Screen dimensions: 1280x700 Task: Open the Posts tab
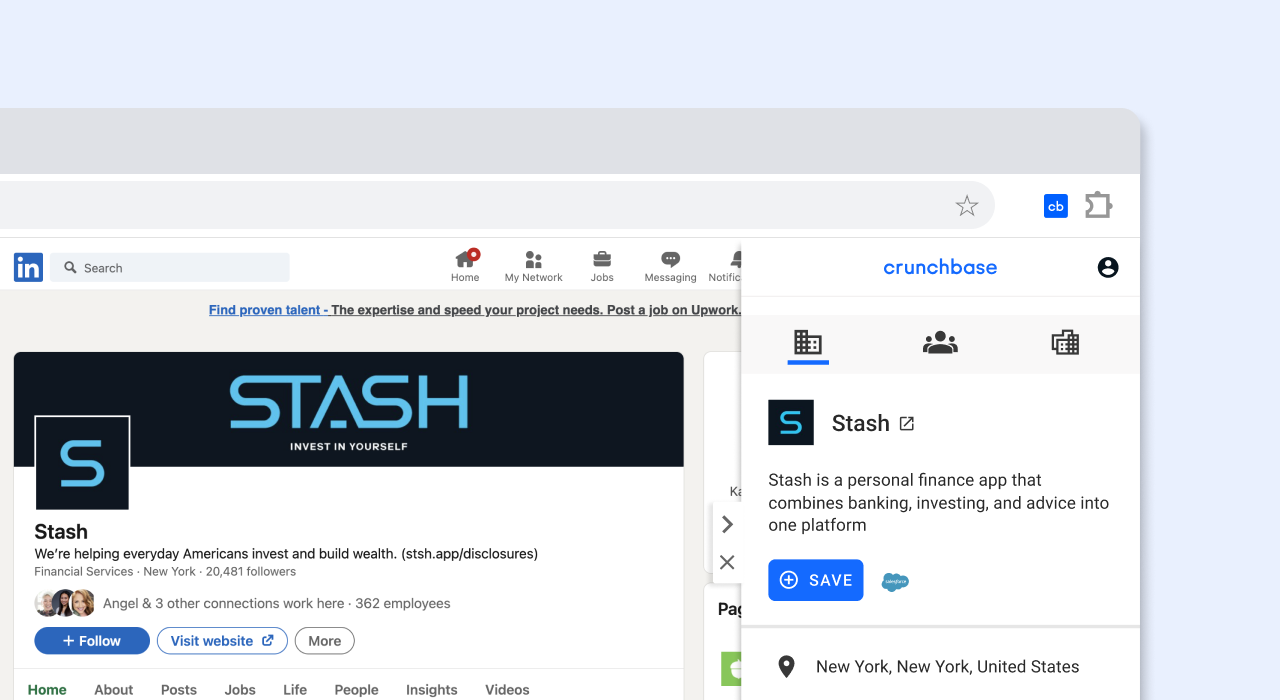(179, 689)
